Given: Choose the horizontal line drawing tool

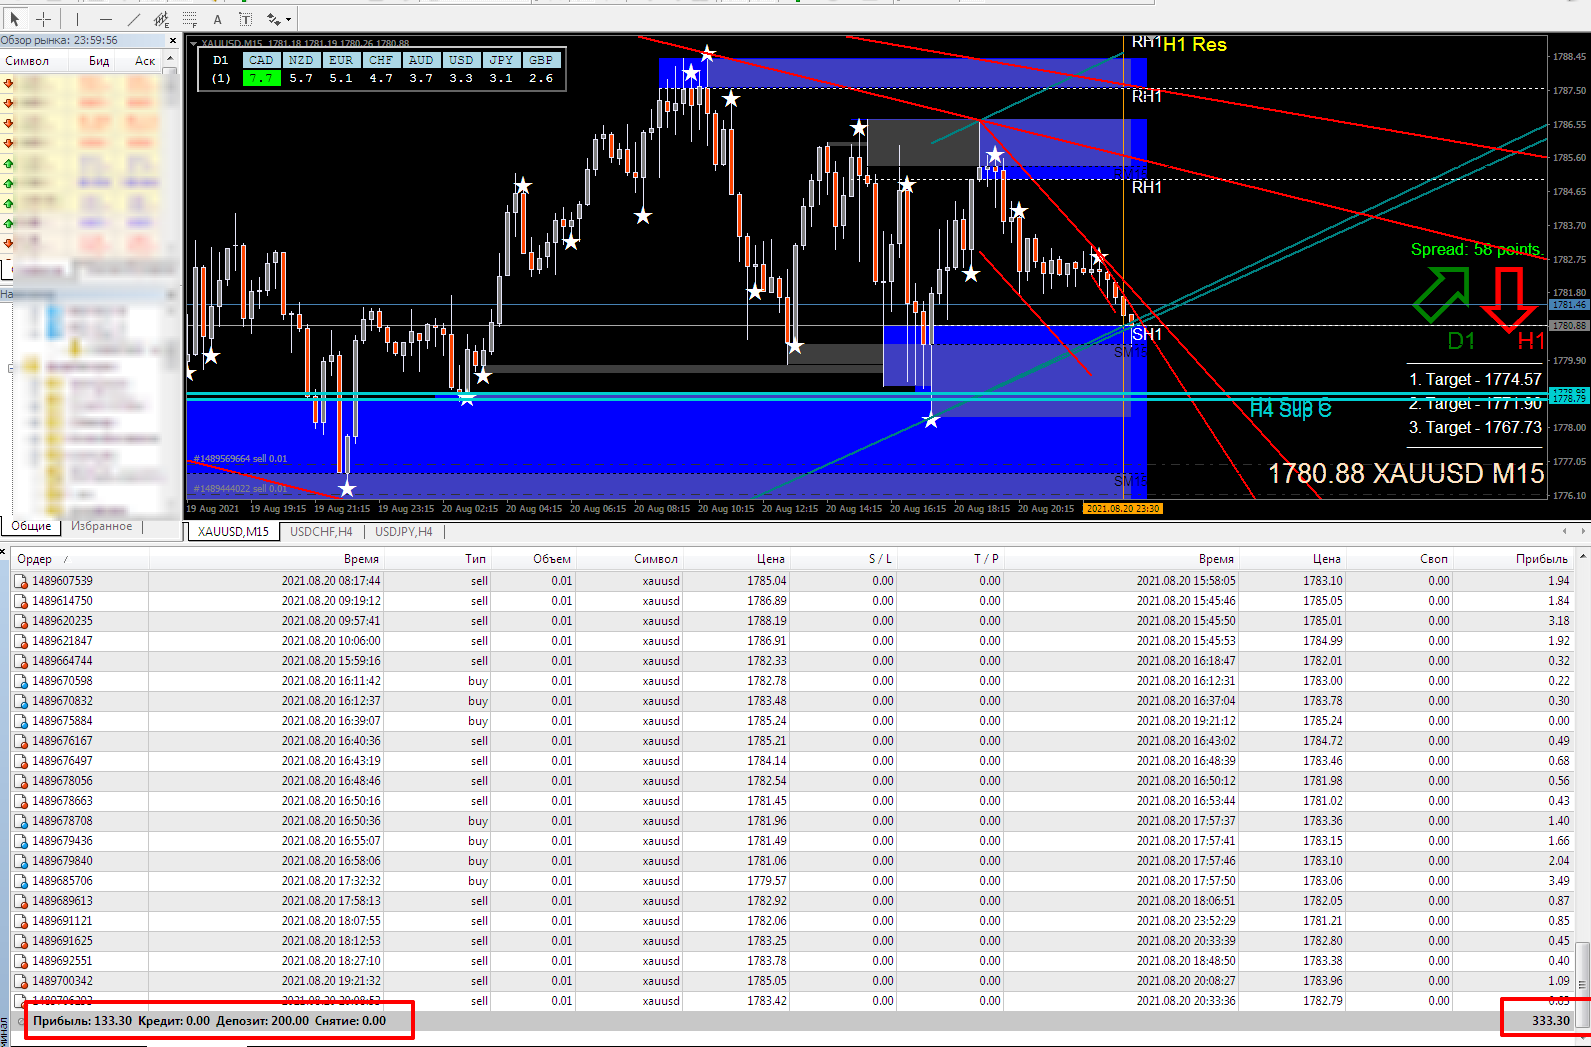Looking at the screenshot, I should tap(105, 18).
